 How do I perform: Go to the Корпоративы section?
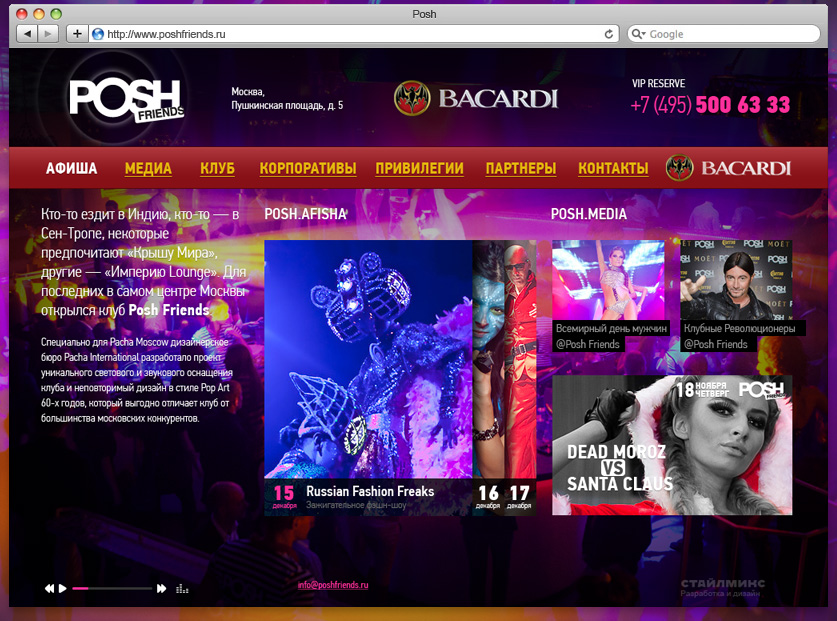307,168
